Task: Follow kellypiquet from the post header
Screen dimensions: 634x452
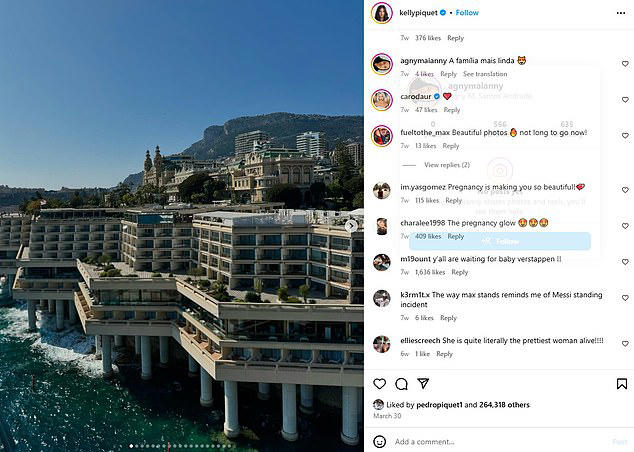Action: 467,13
